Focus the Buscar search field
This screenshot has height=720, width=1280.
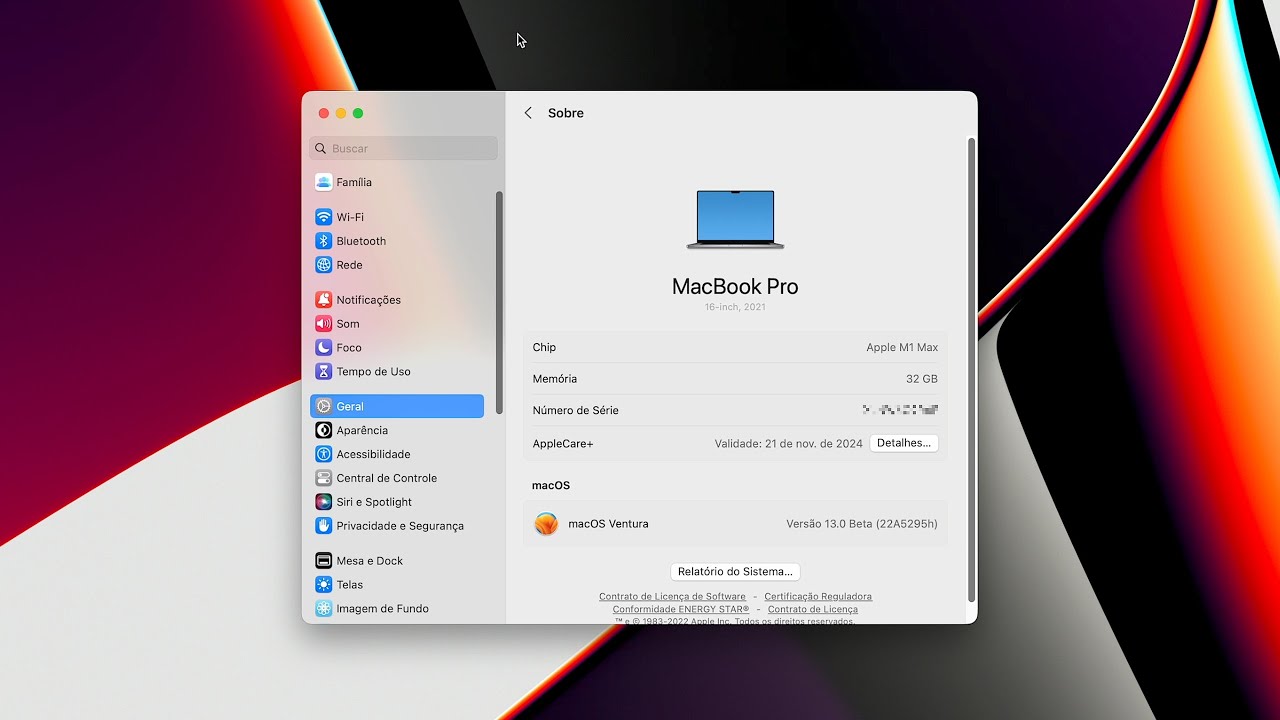click(x=403, y=148)
